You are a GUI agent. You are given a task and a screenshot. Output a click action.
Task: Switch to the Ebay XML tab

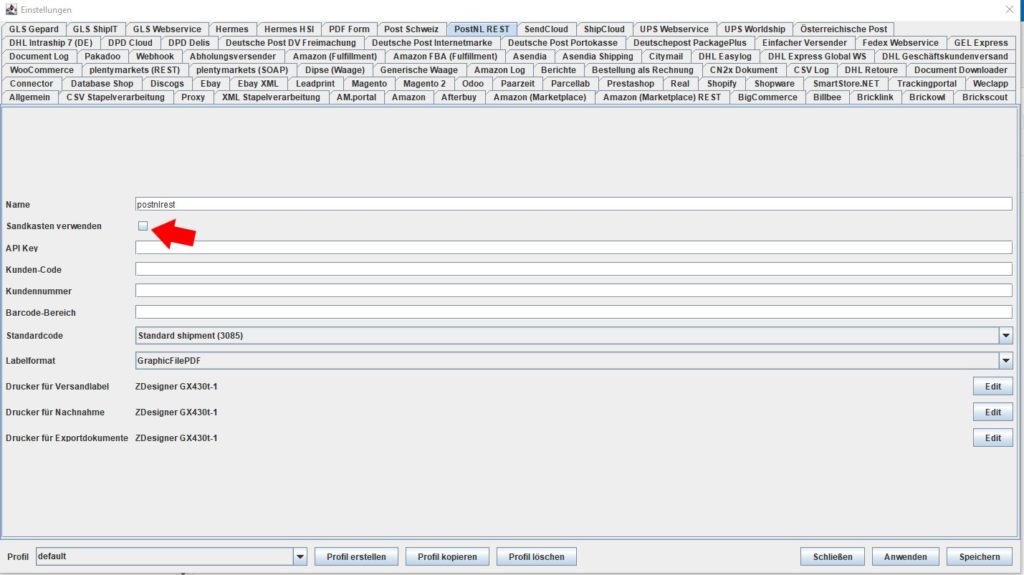tap(258, 84)
